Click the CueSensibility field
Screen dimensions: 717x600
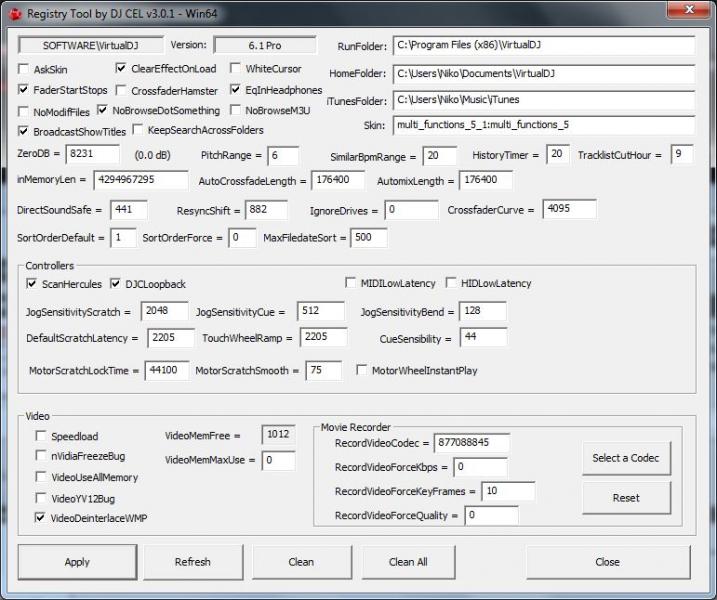[483, 337]
